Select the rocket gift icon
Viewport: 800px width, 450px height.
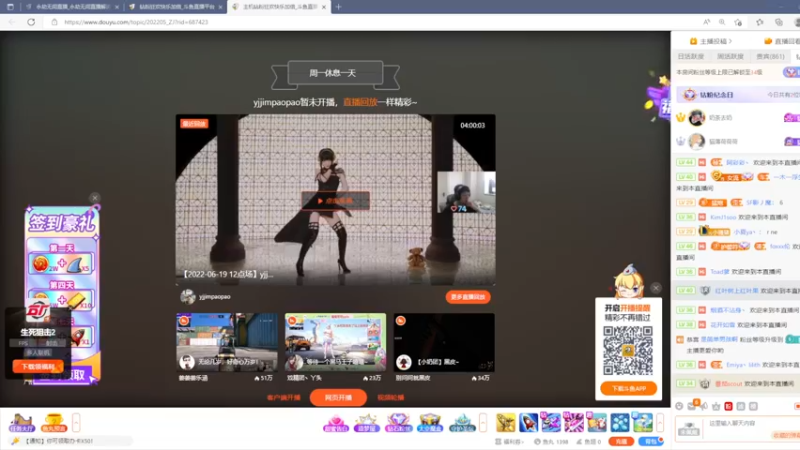click(x=529, y=422)
